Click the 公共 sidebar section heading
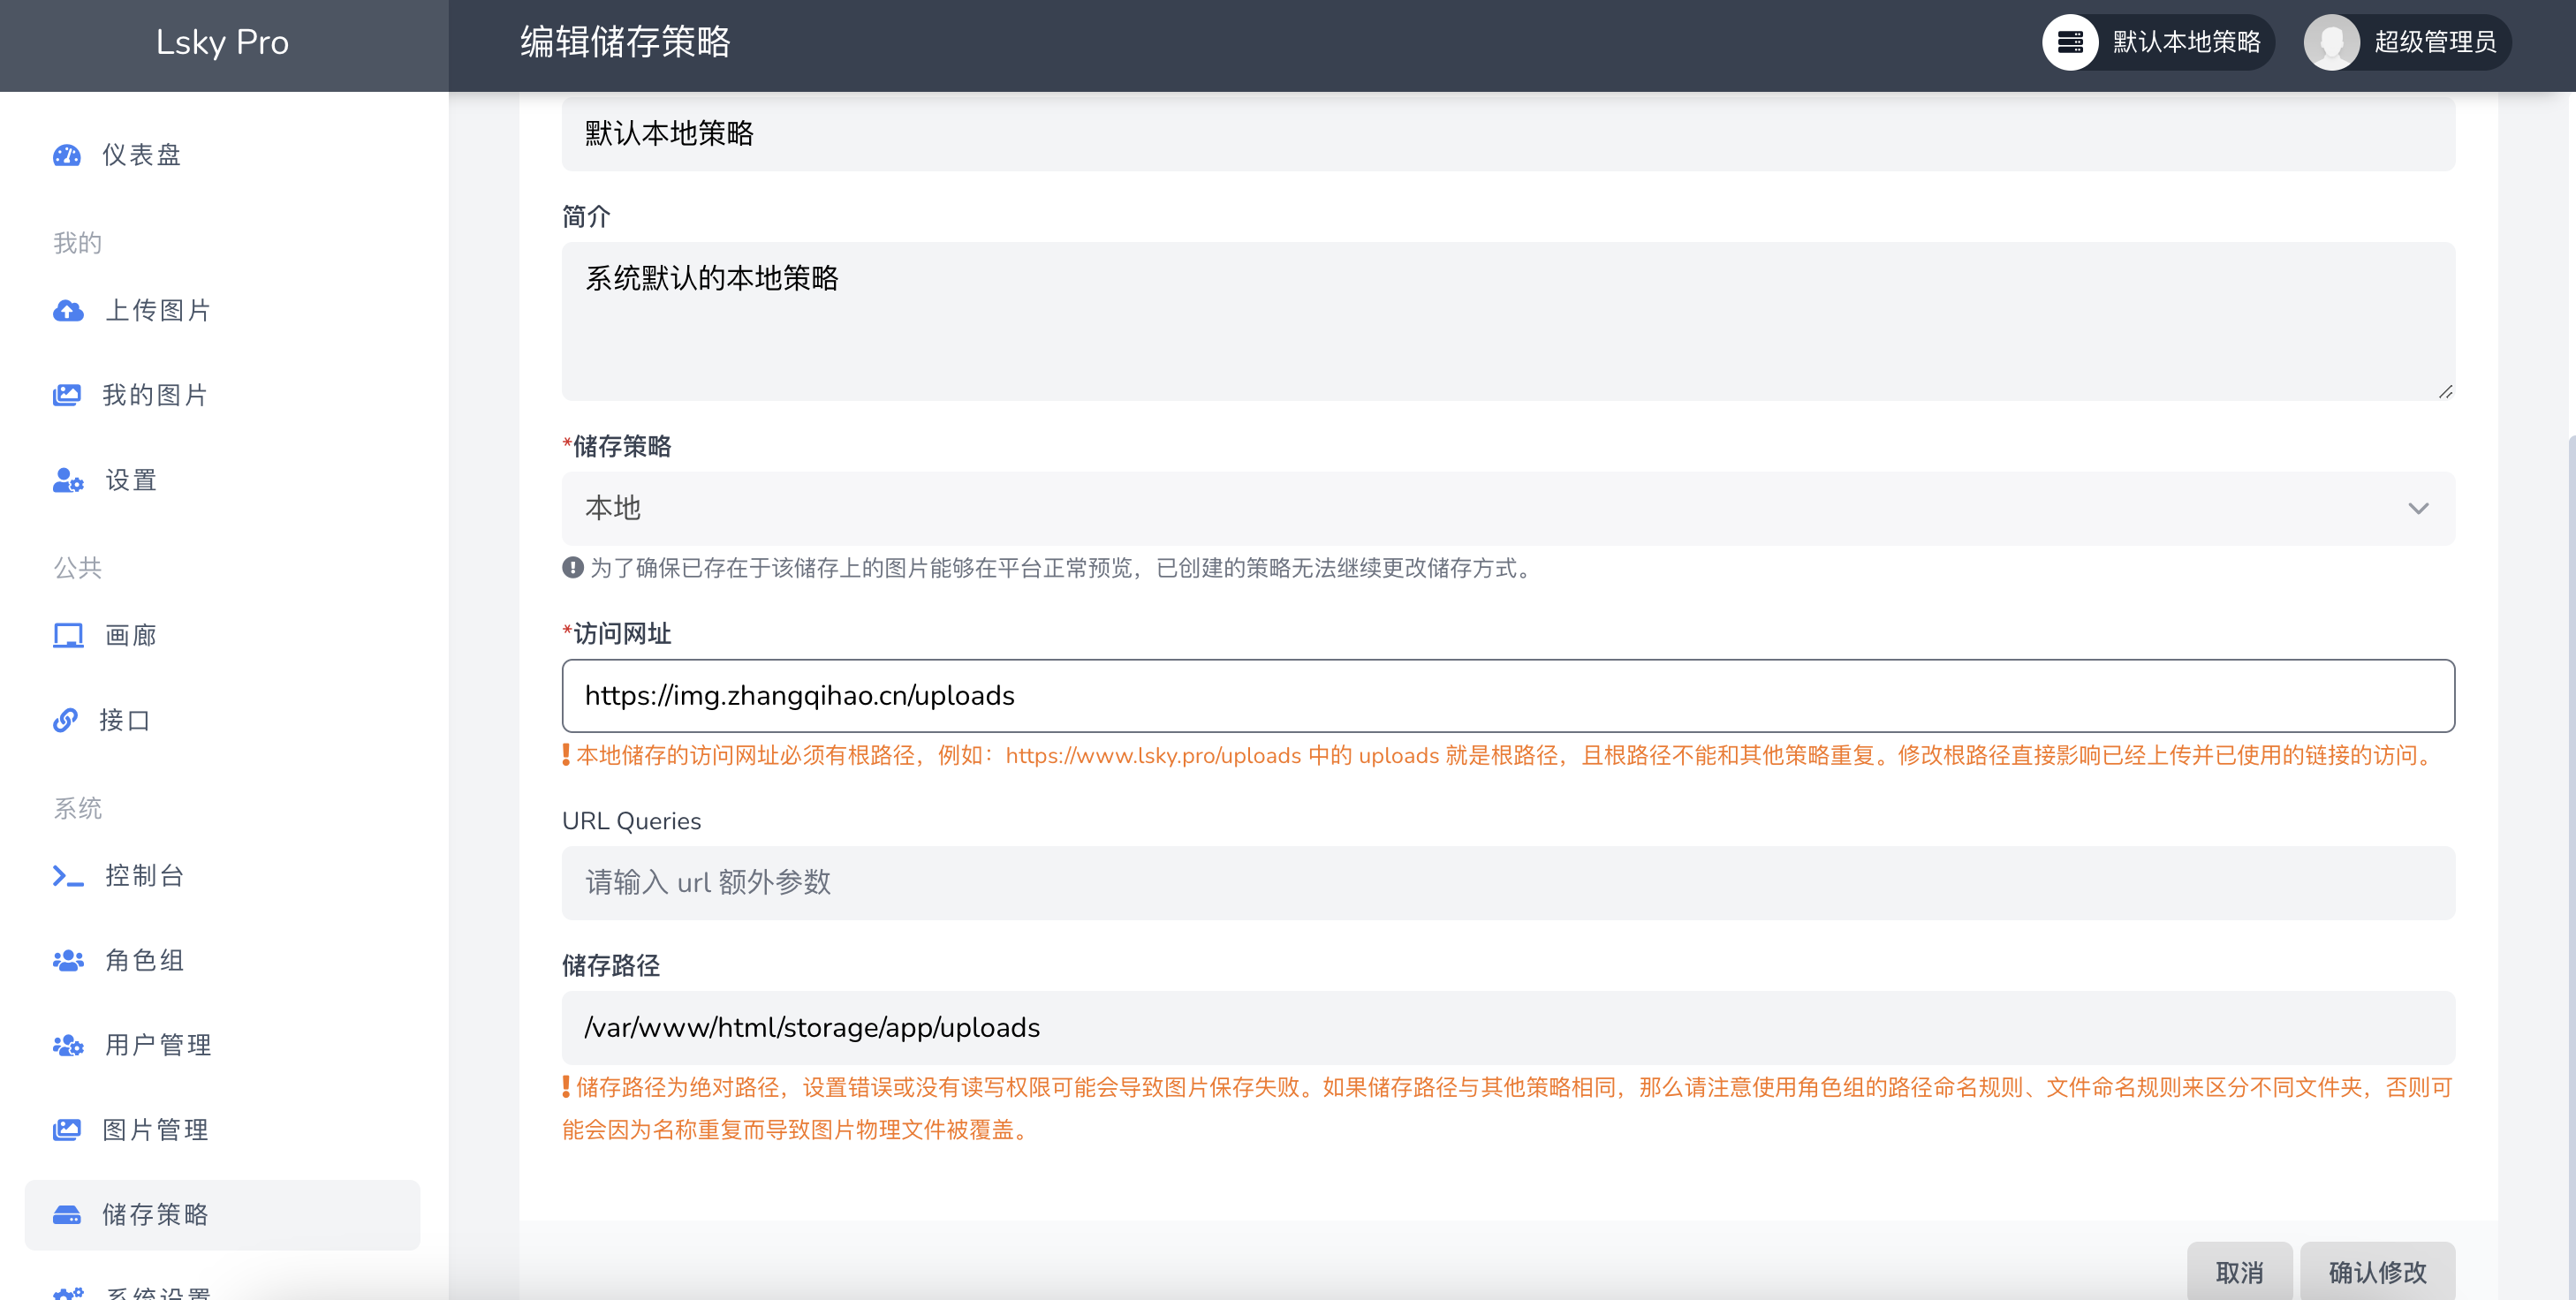Screen dimensions: 2576x1300 click(77, 568)
